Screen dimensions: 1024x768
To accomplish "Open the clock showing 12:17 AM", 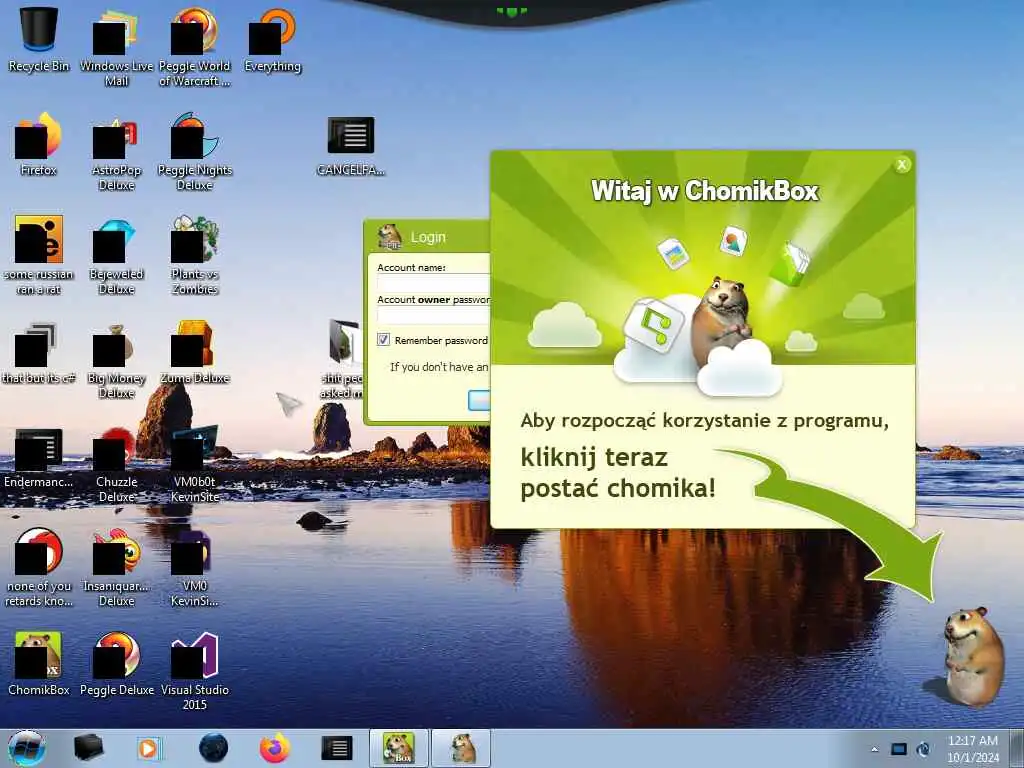I will coord(973,748).
